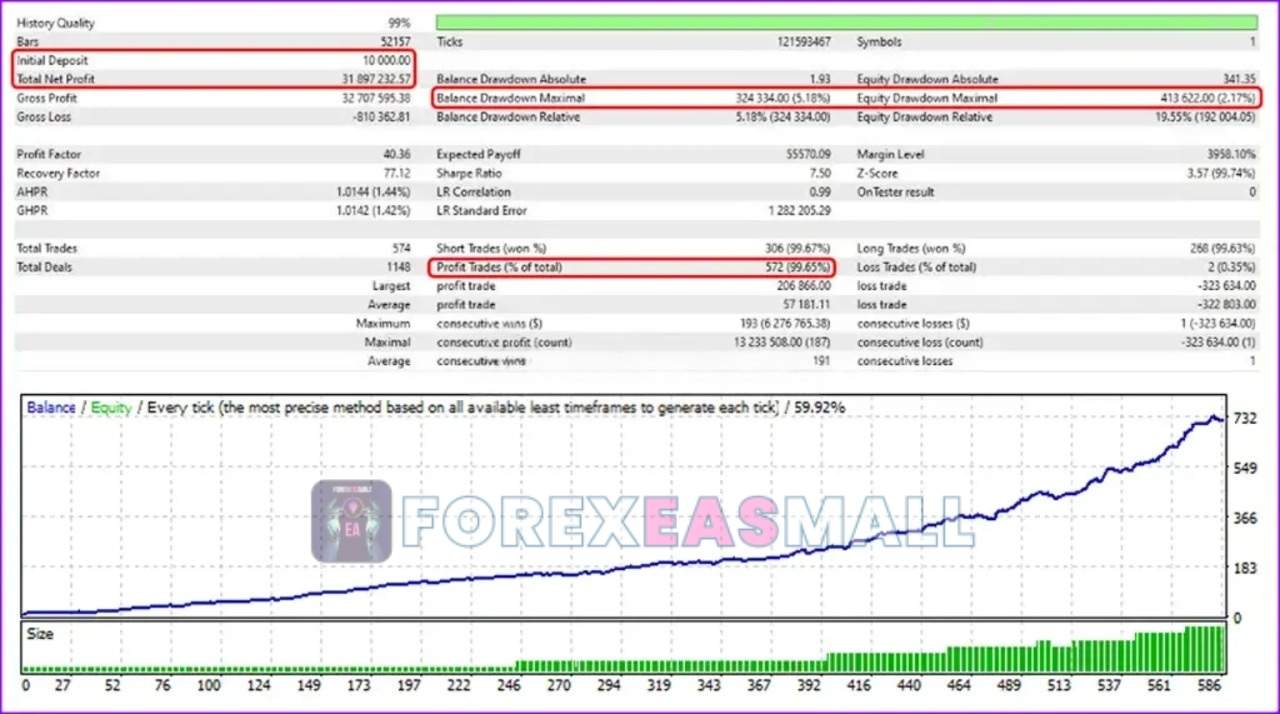Select the "Equity Drawdown Maximal" label
The image size is (1280, 714).
pyautogui.click(x=927, y=98)
